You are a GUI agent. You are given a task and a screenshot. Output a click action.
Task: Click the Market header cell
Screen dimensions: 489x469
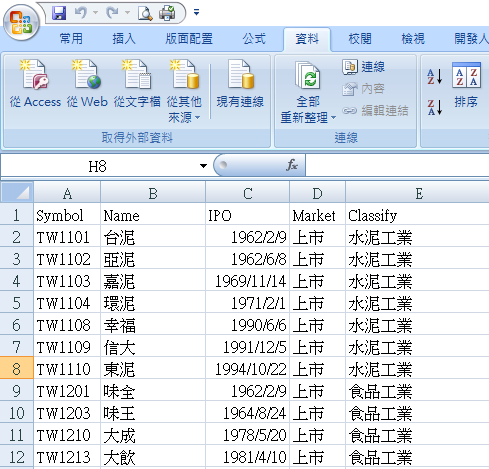pos(318,215)
